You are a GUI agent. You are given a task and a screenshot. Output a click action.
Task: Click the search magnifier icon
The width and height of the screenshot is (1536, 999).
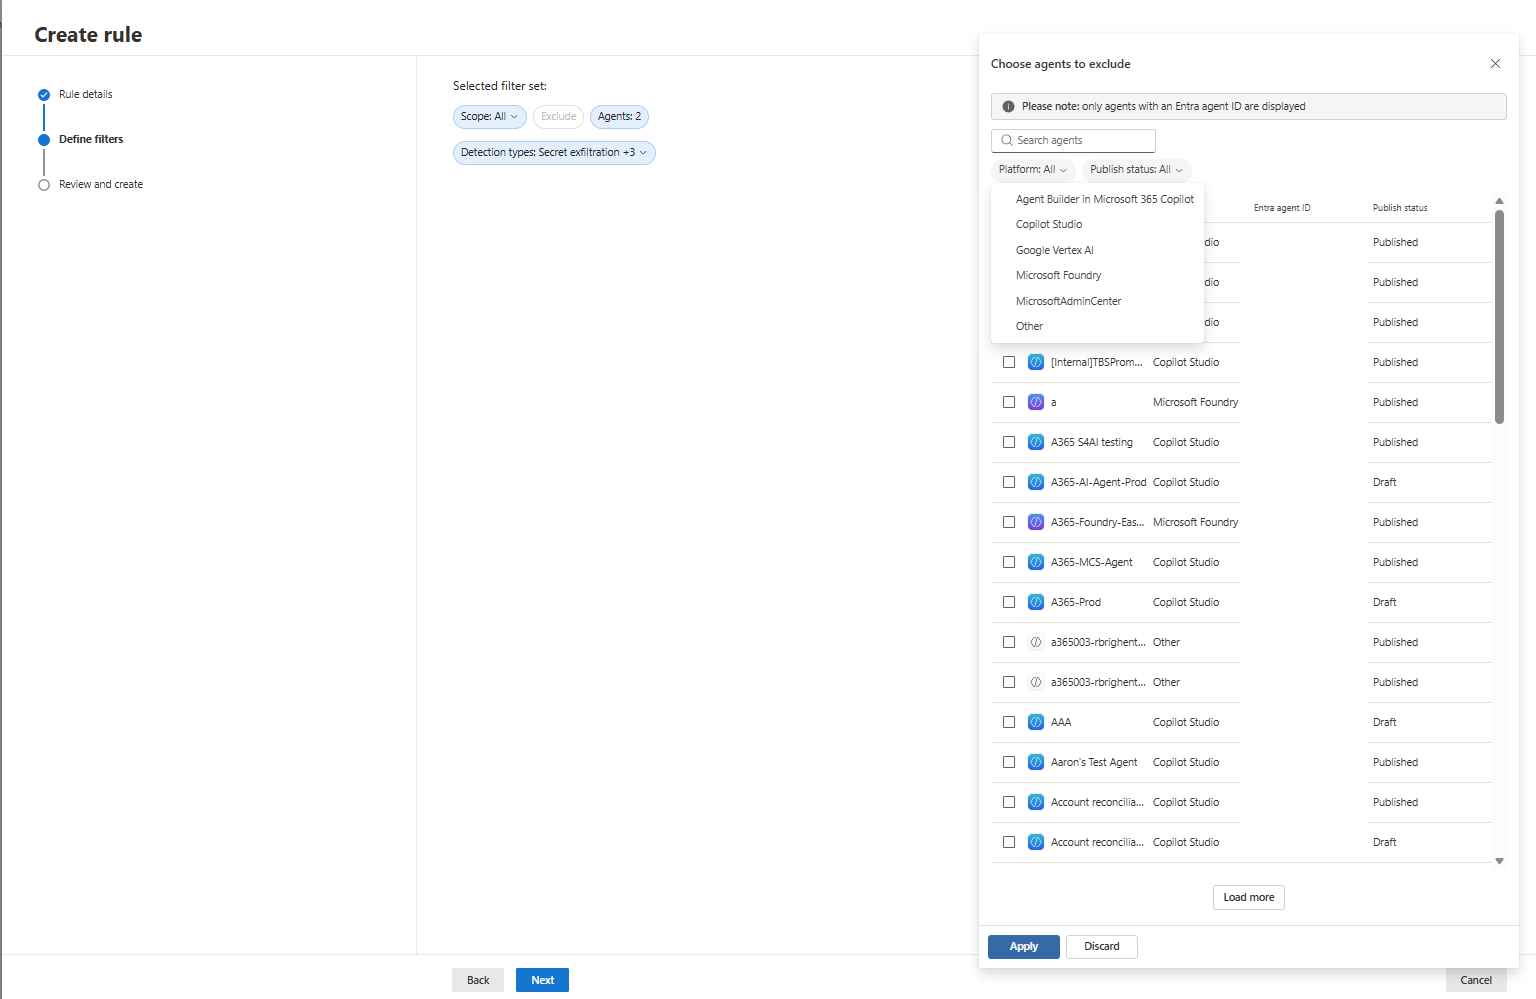pyautogui.click(x=1006, y=141)
